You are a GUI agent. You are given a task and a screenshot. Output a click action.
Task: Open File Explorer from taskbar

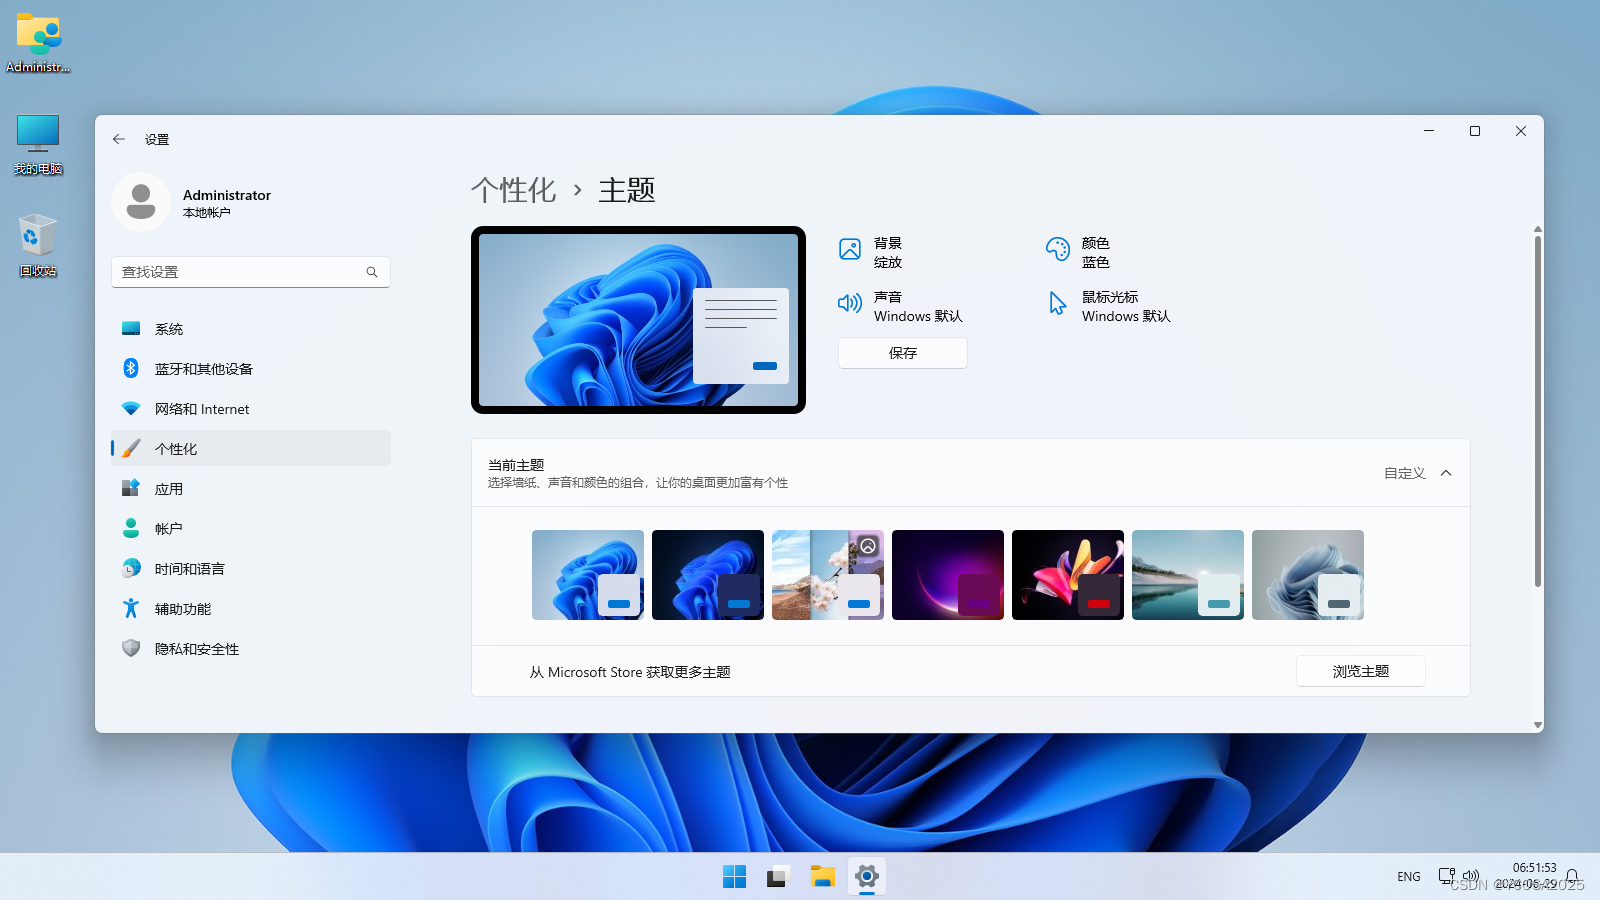(x=823, y=877)
